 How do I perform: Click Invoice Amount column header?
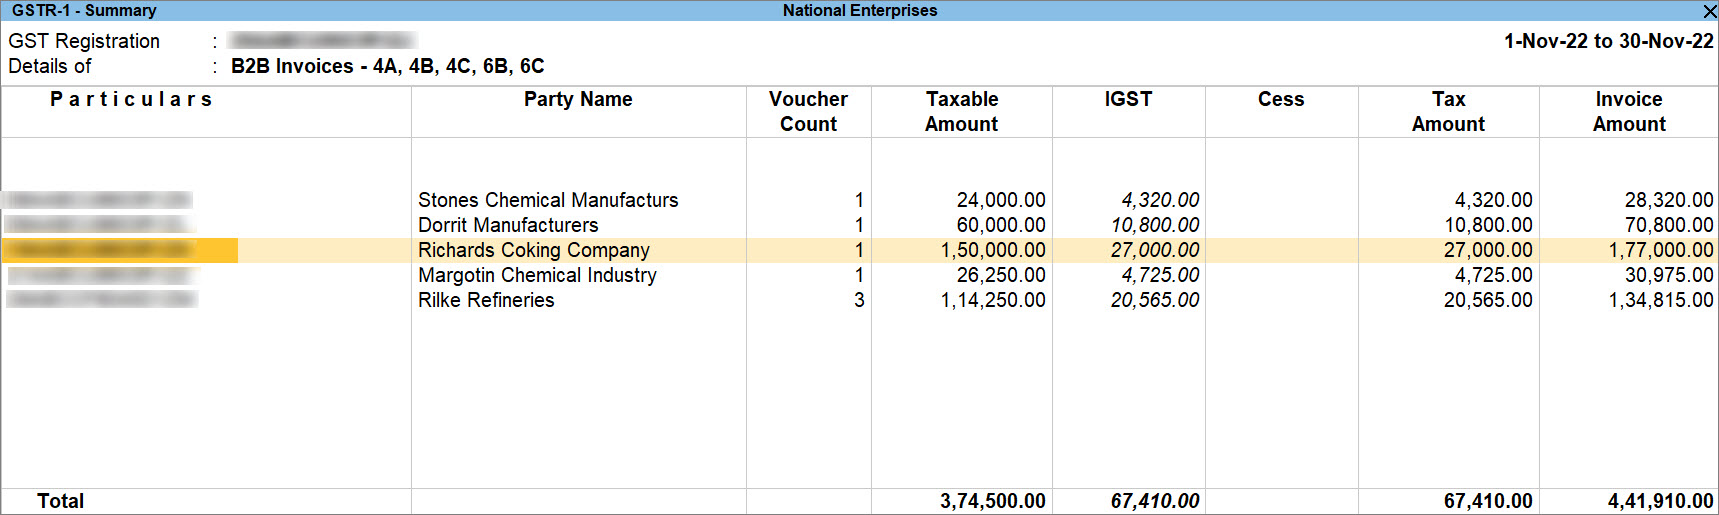pos(1629,111)
